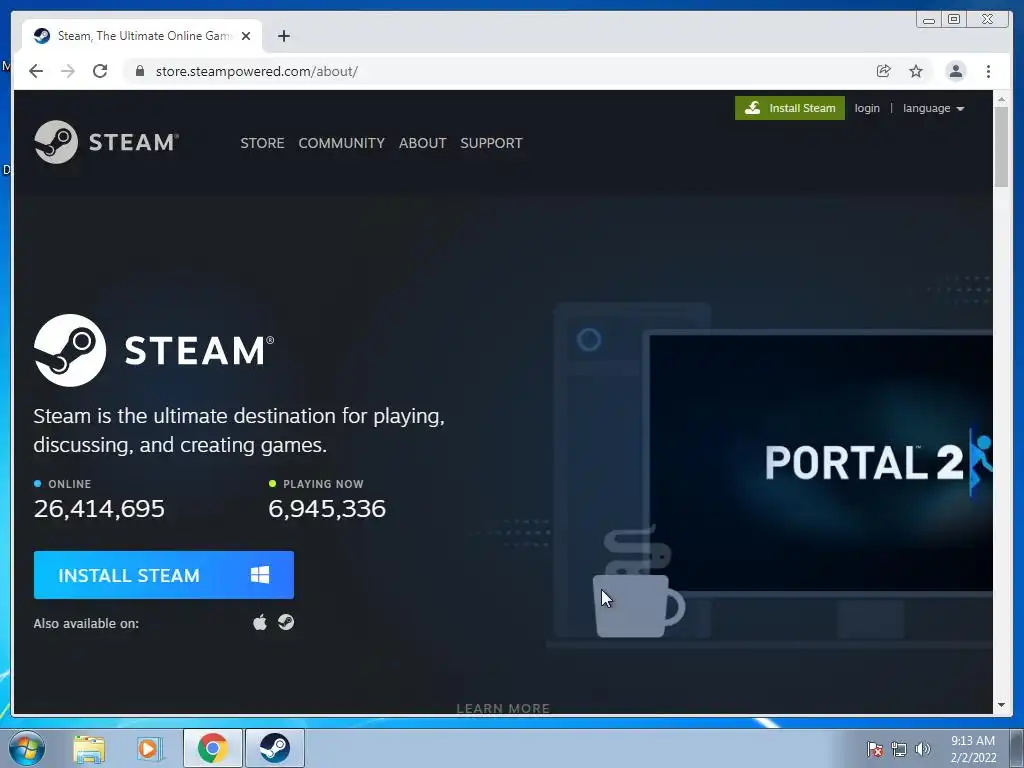Click the large Steam logo in the hero section
The height and width of the screenshot is (768, 1024).
click(154, 350)
